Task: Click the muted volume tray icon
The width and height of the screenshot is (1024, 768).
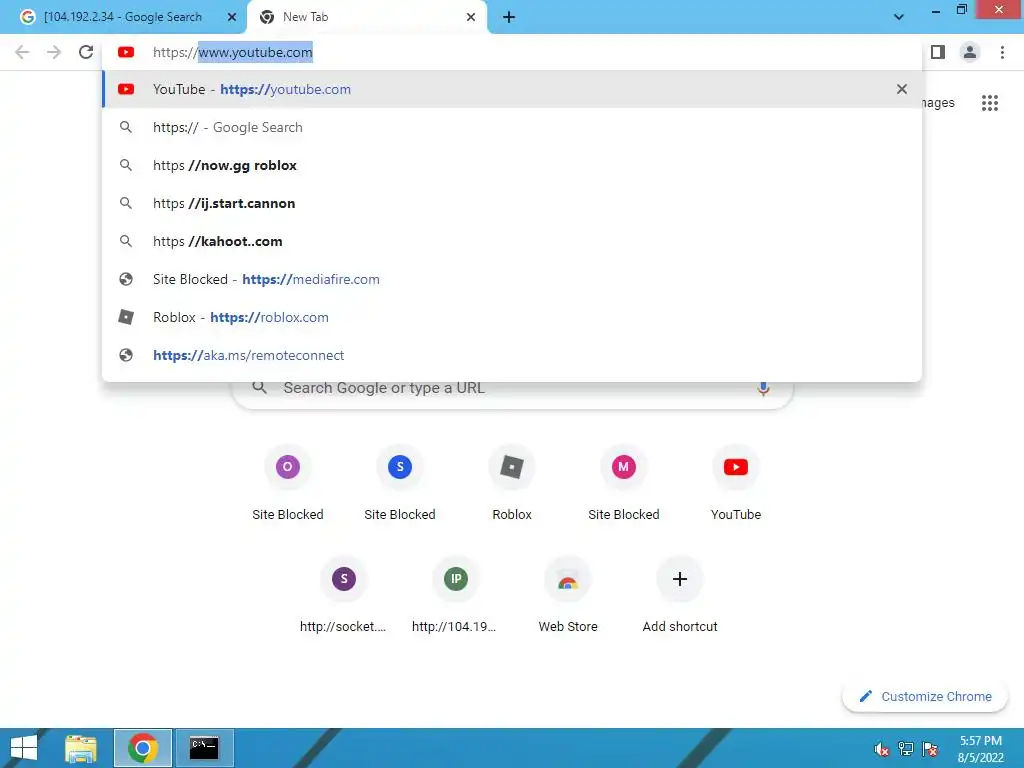Action: 882,749
